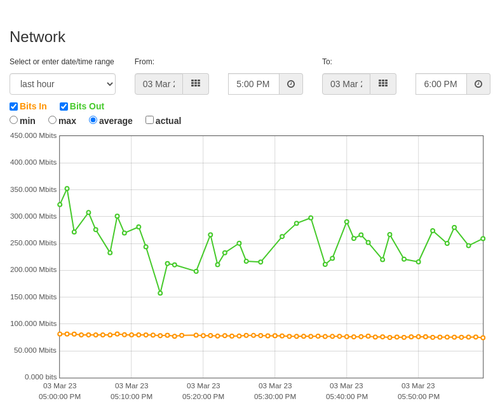500x403 pixels.
Task: Select the max radio button
Action: [x=52, y=120]
